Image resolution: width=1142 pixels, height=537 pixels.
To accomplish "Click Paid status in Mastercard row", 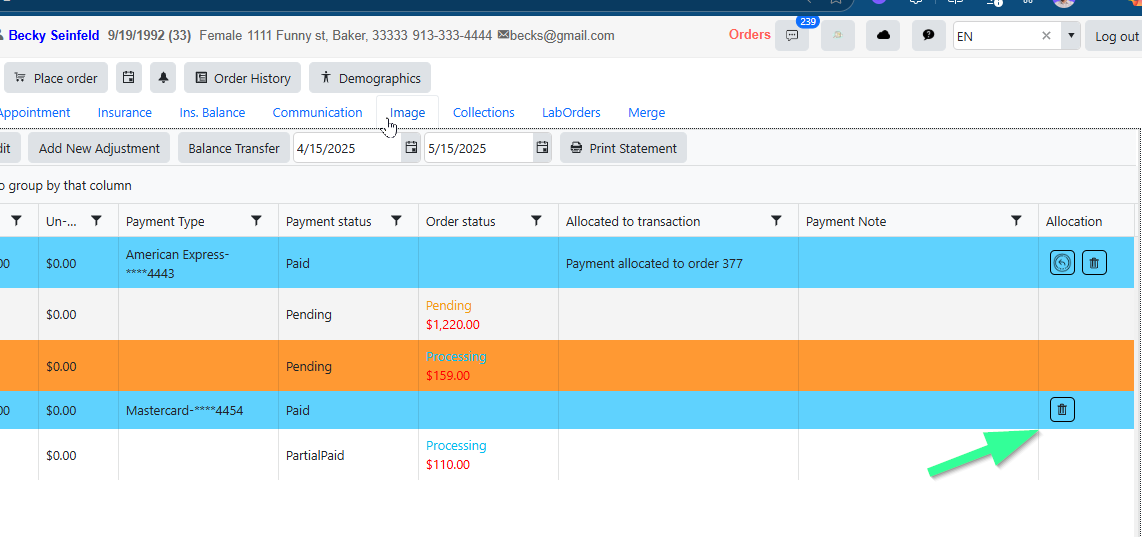I will point(298,410).
